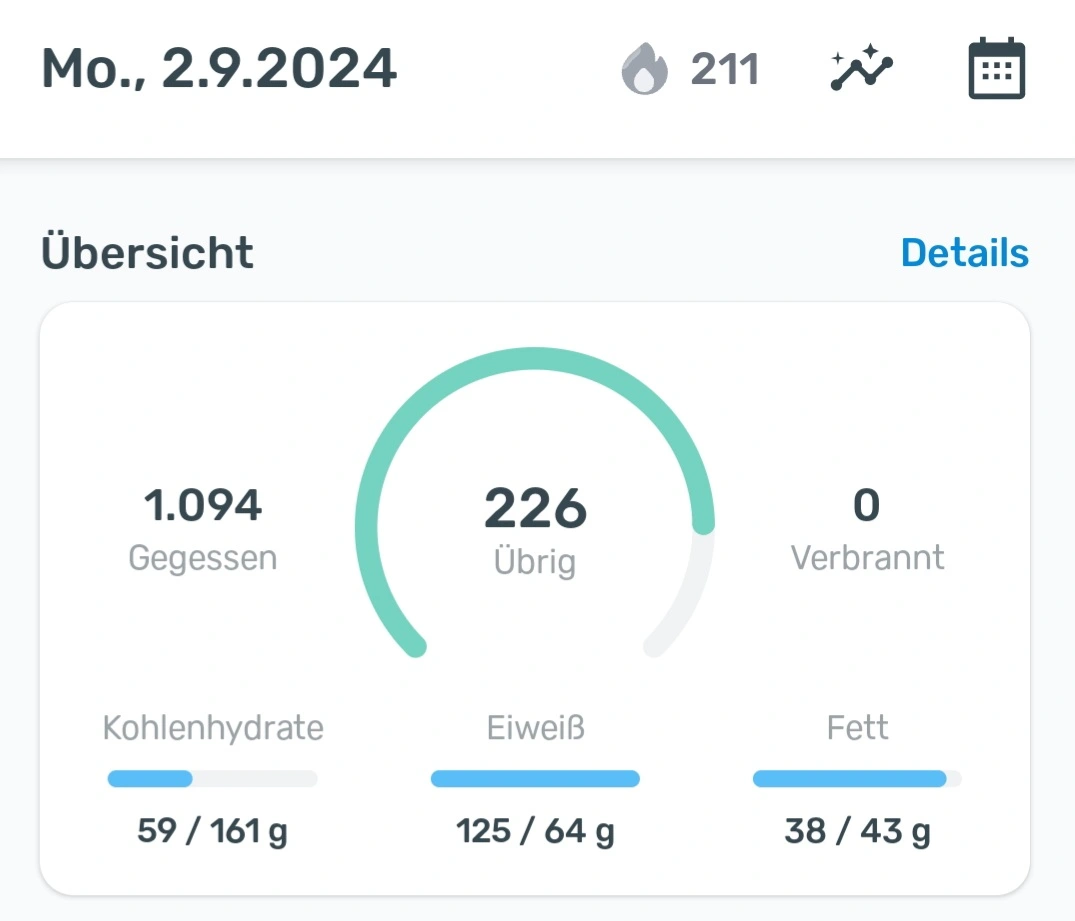The image size is (1075, 921).
Task: Open the Details link
Action: pyautogui.click(x=964, y=254)
